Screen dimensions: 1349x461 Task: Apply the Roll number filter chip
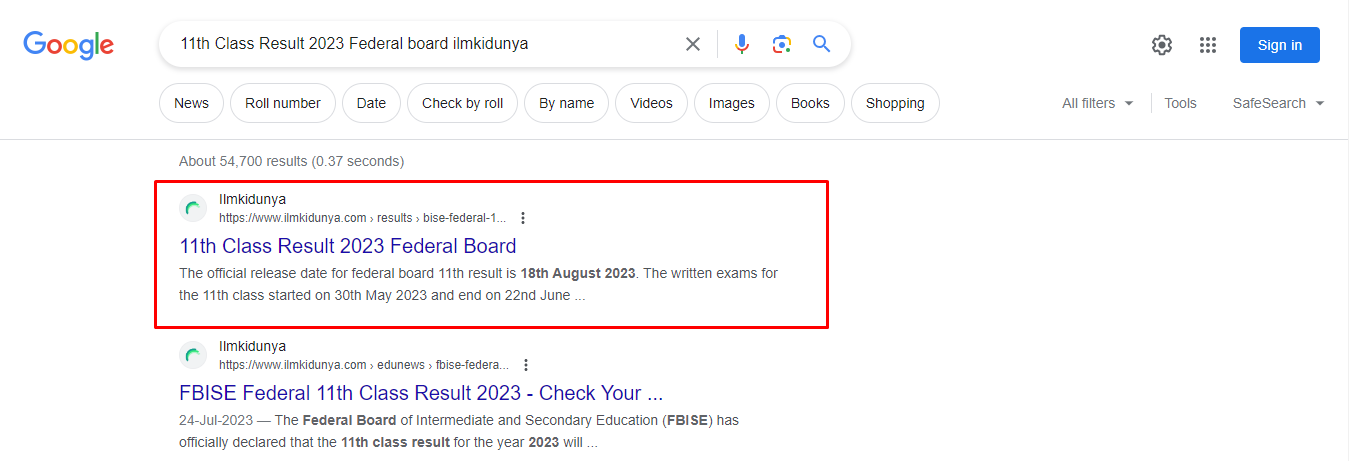pos(283,103)
